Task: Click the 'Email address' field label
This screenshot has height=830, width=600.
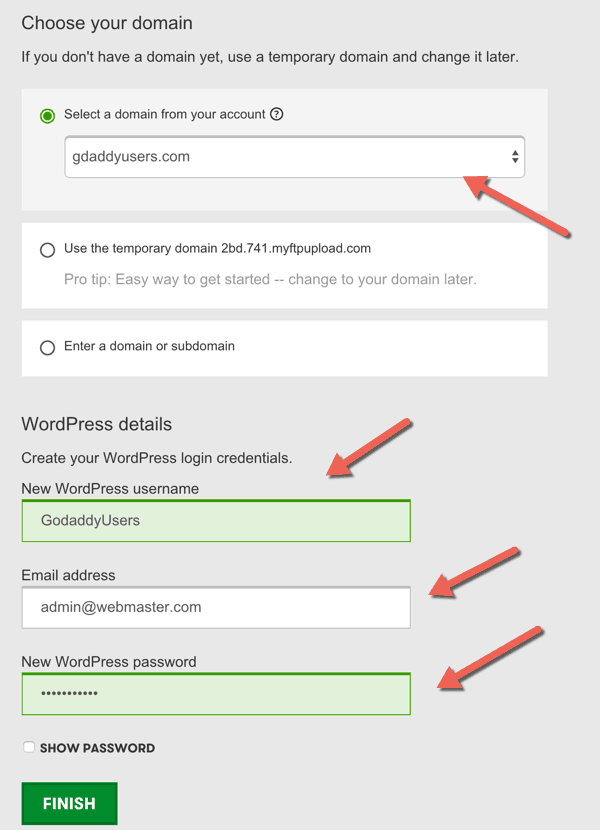Action: 68,575
